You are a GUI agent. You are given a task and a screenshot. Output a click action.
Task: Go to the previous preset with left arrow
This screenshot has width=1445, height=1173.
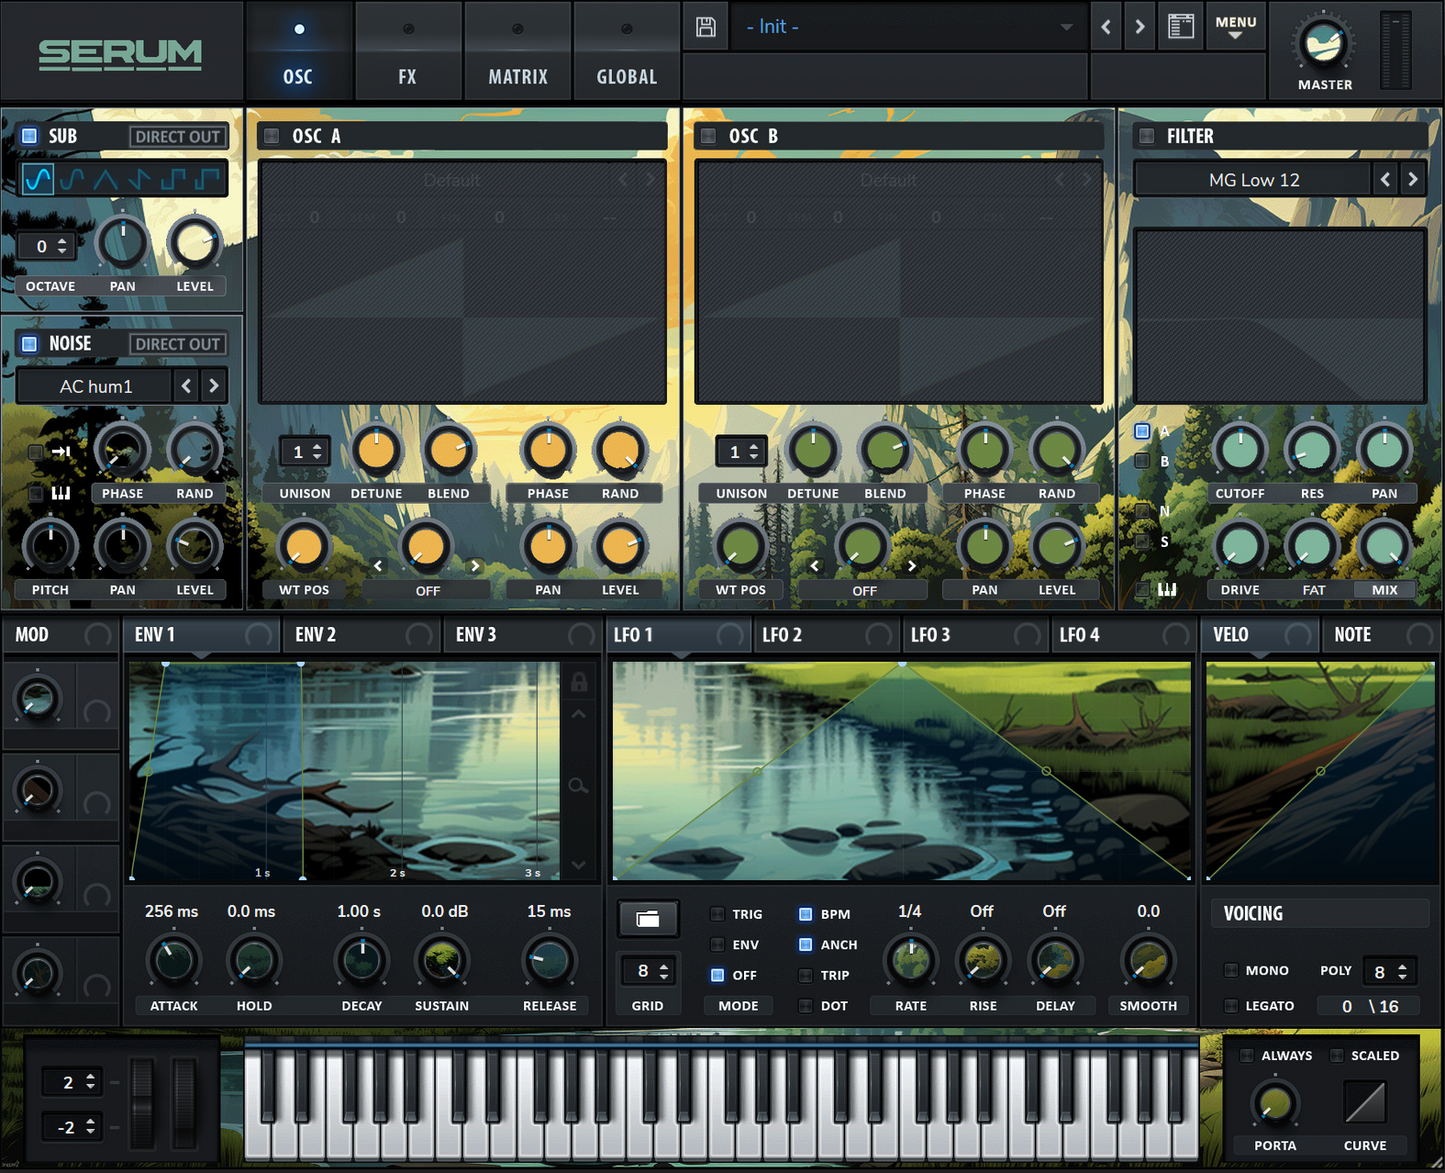(1106, 27)
